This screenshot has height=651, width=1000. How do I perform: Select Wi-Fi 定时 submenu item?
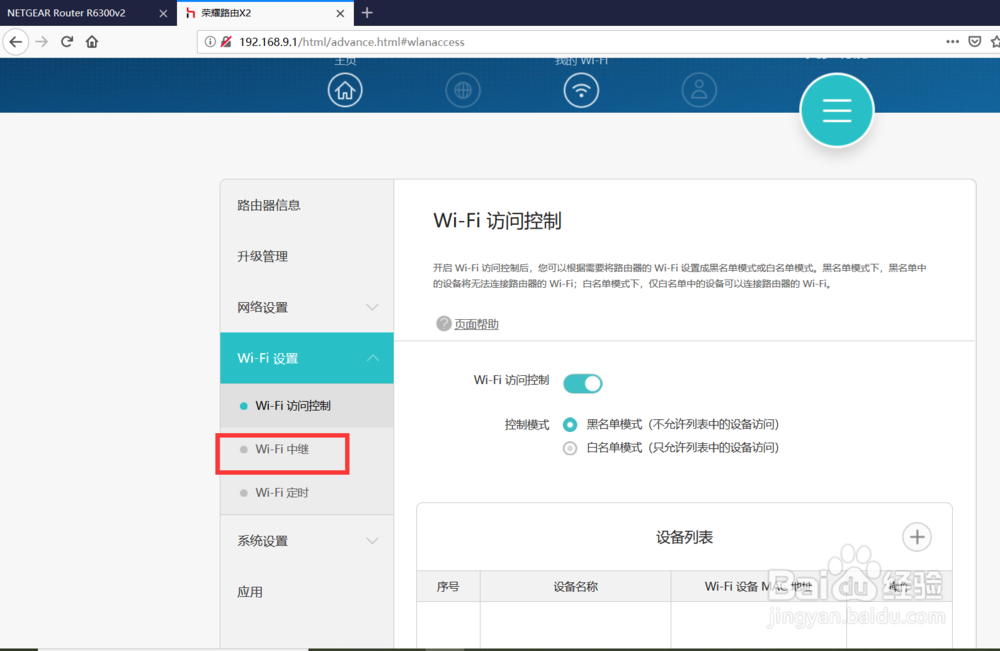point(307,493)
